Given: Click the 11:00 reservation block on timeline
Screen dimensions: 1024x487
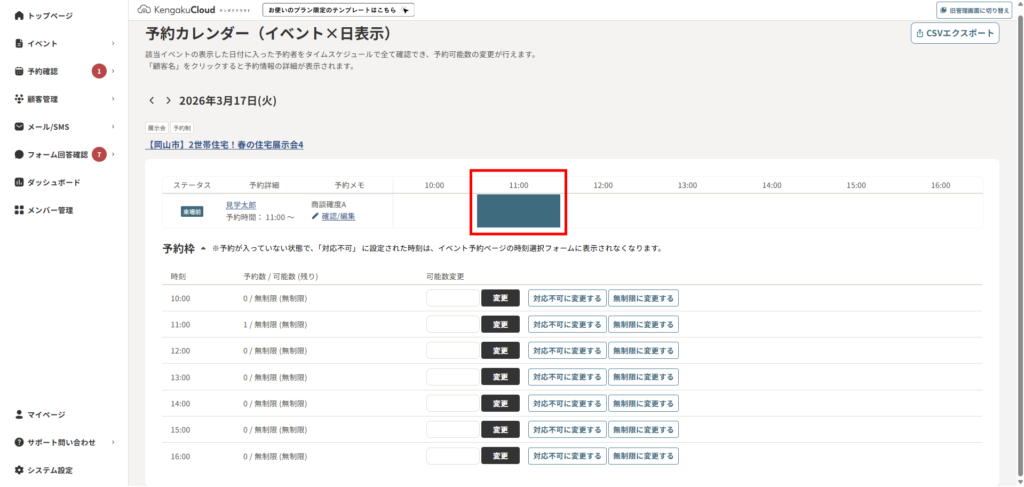Looking at the screenshot, I should tap(518, 211).
